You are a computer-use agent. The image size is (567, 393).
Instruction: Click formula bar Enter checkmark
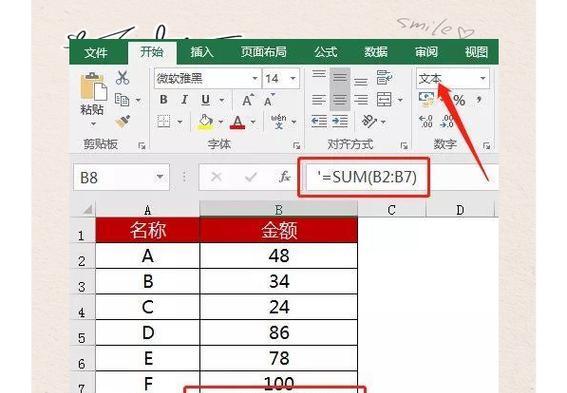(x=251, y=177)
